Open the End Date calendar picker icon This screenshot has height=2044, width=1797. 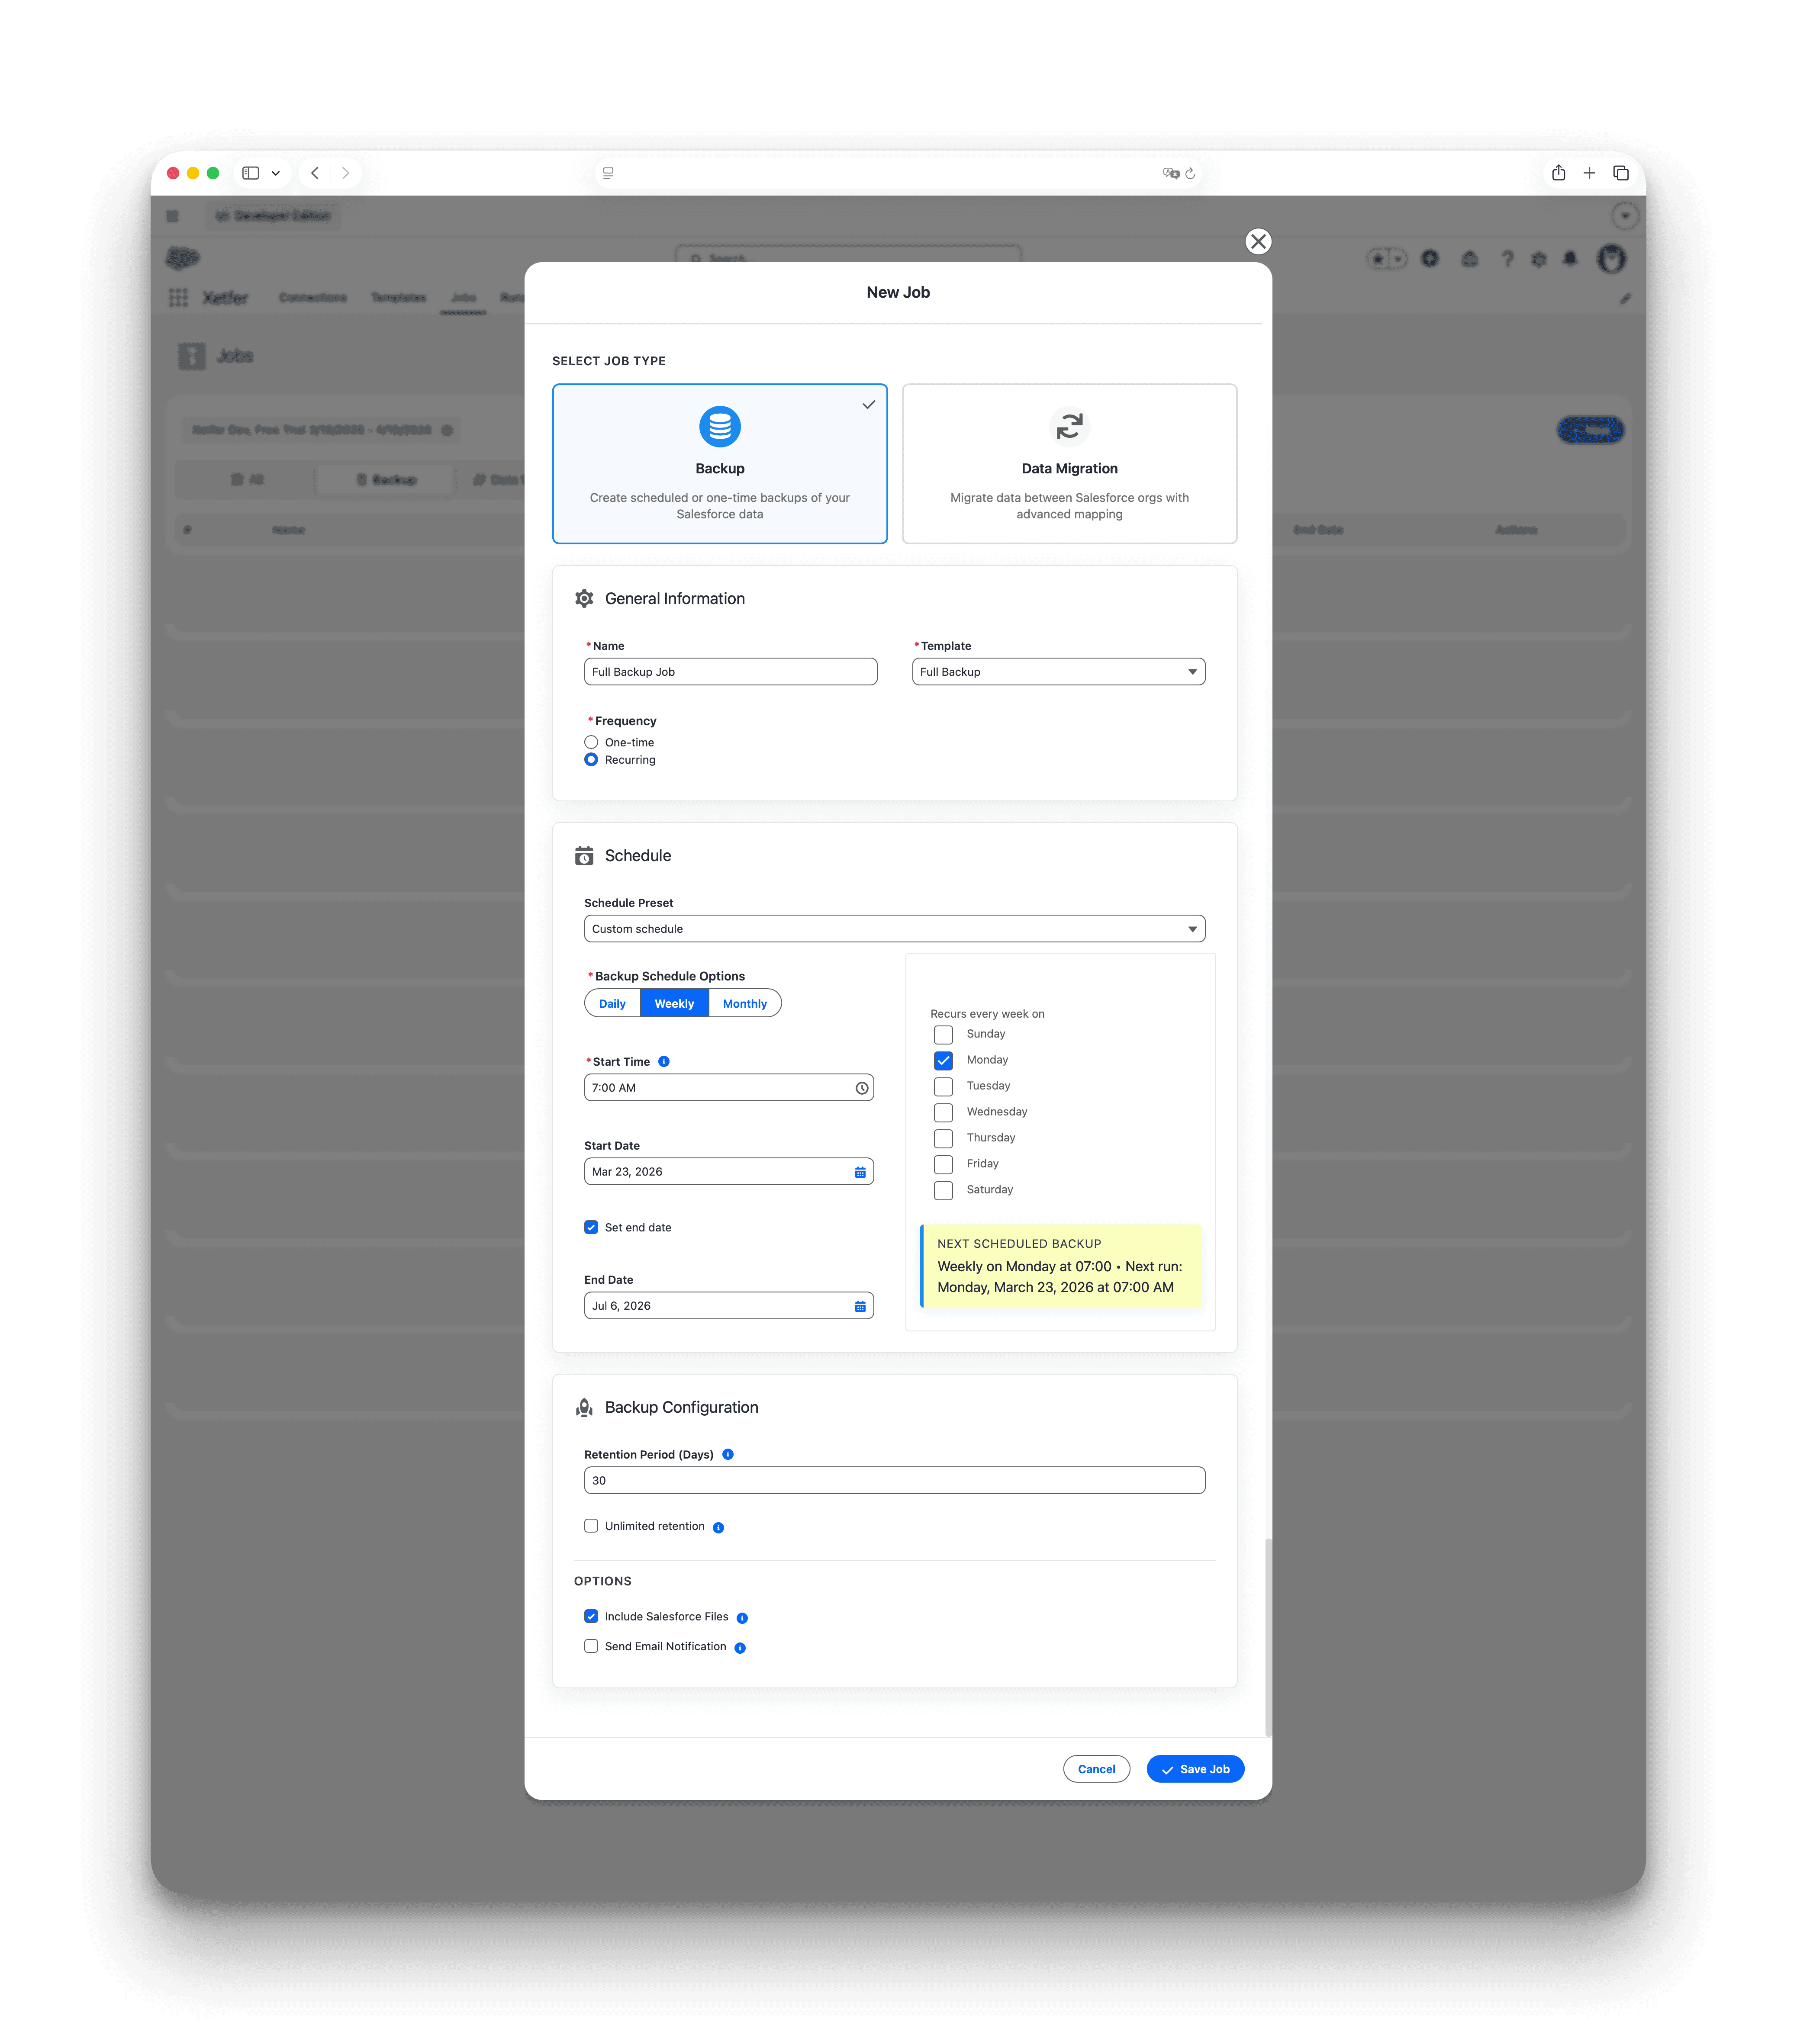[x=860, y=1306]
